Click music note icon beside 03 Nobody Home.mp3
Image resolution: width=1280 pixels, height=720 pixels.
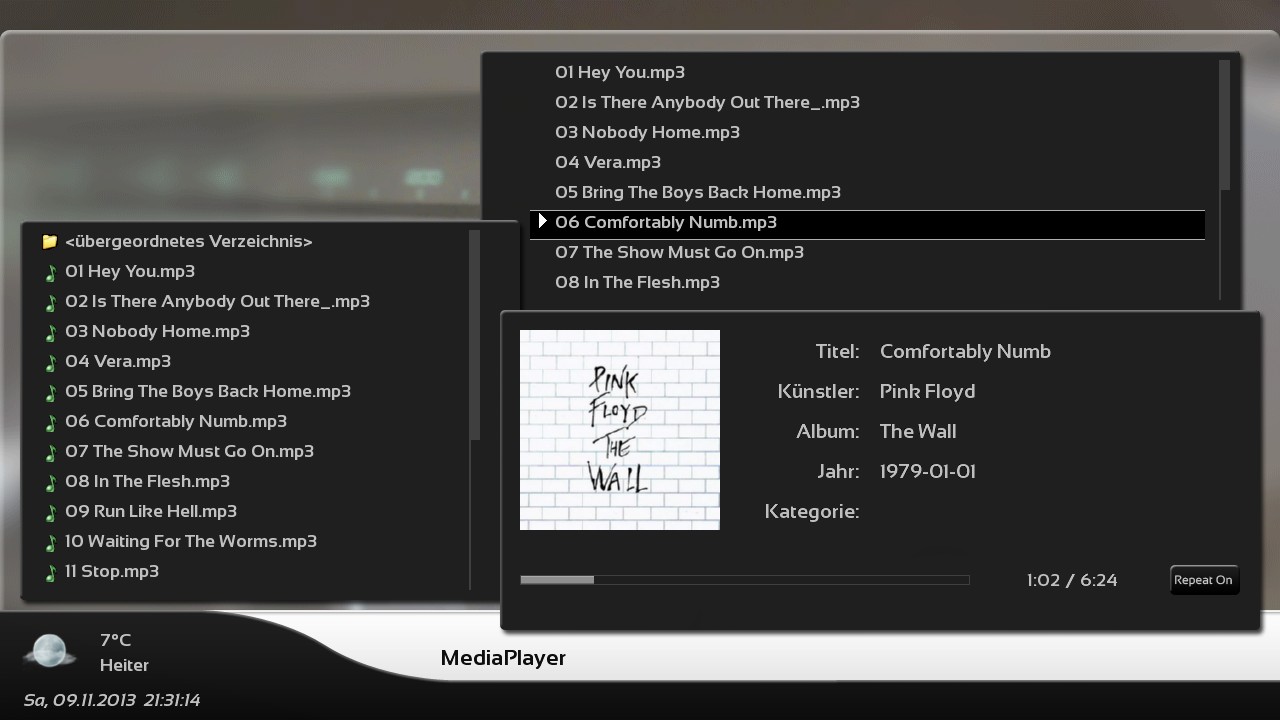pyautogui.click(x=50, y=332)
